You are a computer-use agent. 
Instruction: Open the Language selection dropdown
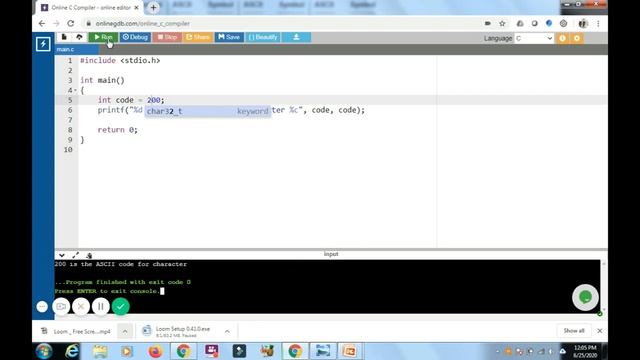tap(533, 38)
